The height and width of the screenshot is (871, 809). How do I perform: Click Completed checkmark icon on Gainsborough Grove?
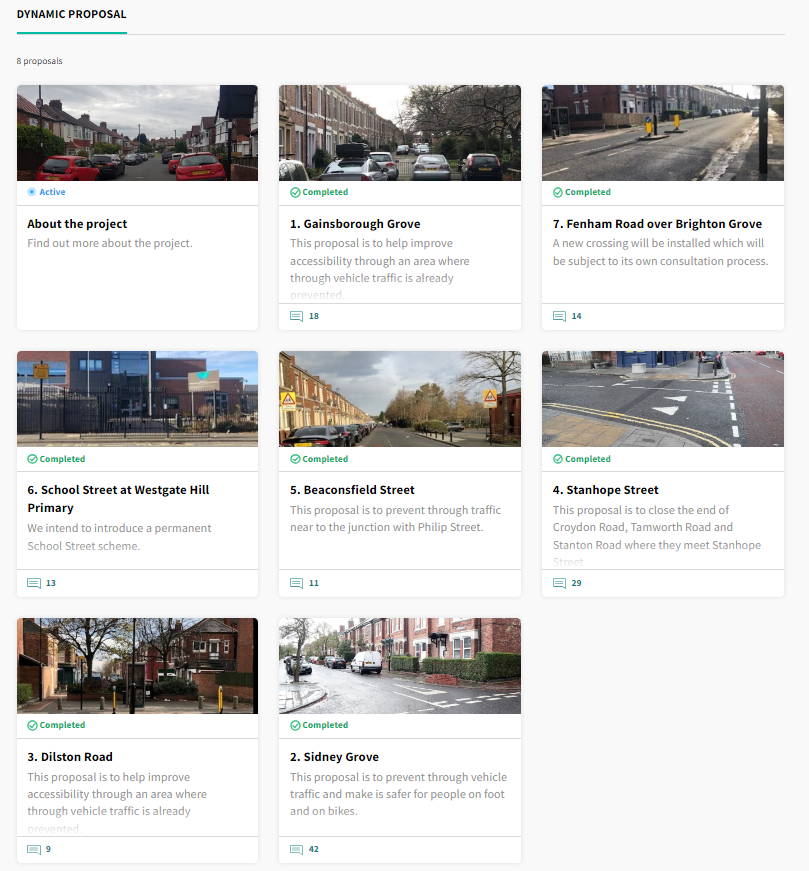click(295, 192)
